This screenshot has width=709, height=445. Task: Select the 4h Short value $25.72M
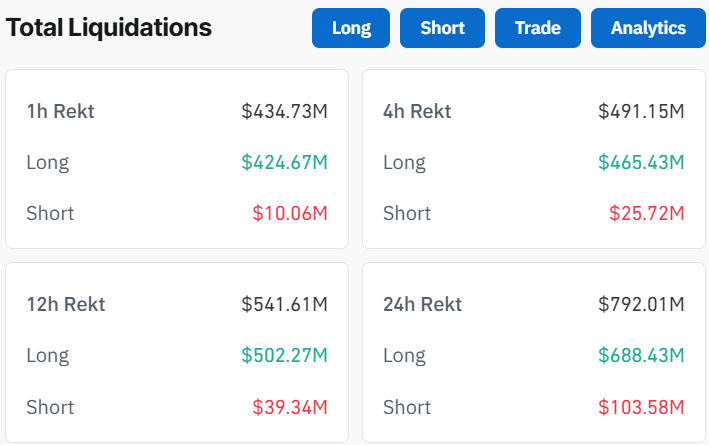(x=646, y=213)
